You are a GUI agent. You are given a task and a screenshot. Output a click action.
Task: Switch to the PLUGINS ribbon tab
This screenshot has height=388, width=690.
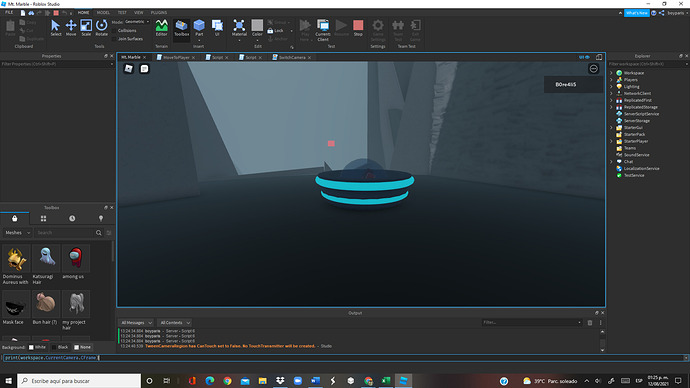coord(159,13)
